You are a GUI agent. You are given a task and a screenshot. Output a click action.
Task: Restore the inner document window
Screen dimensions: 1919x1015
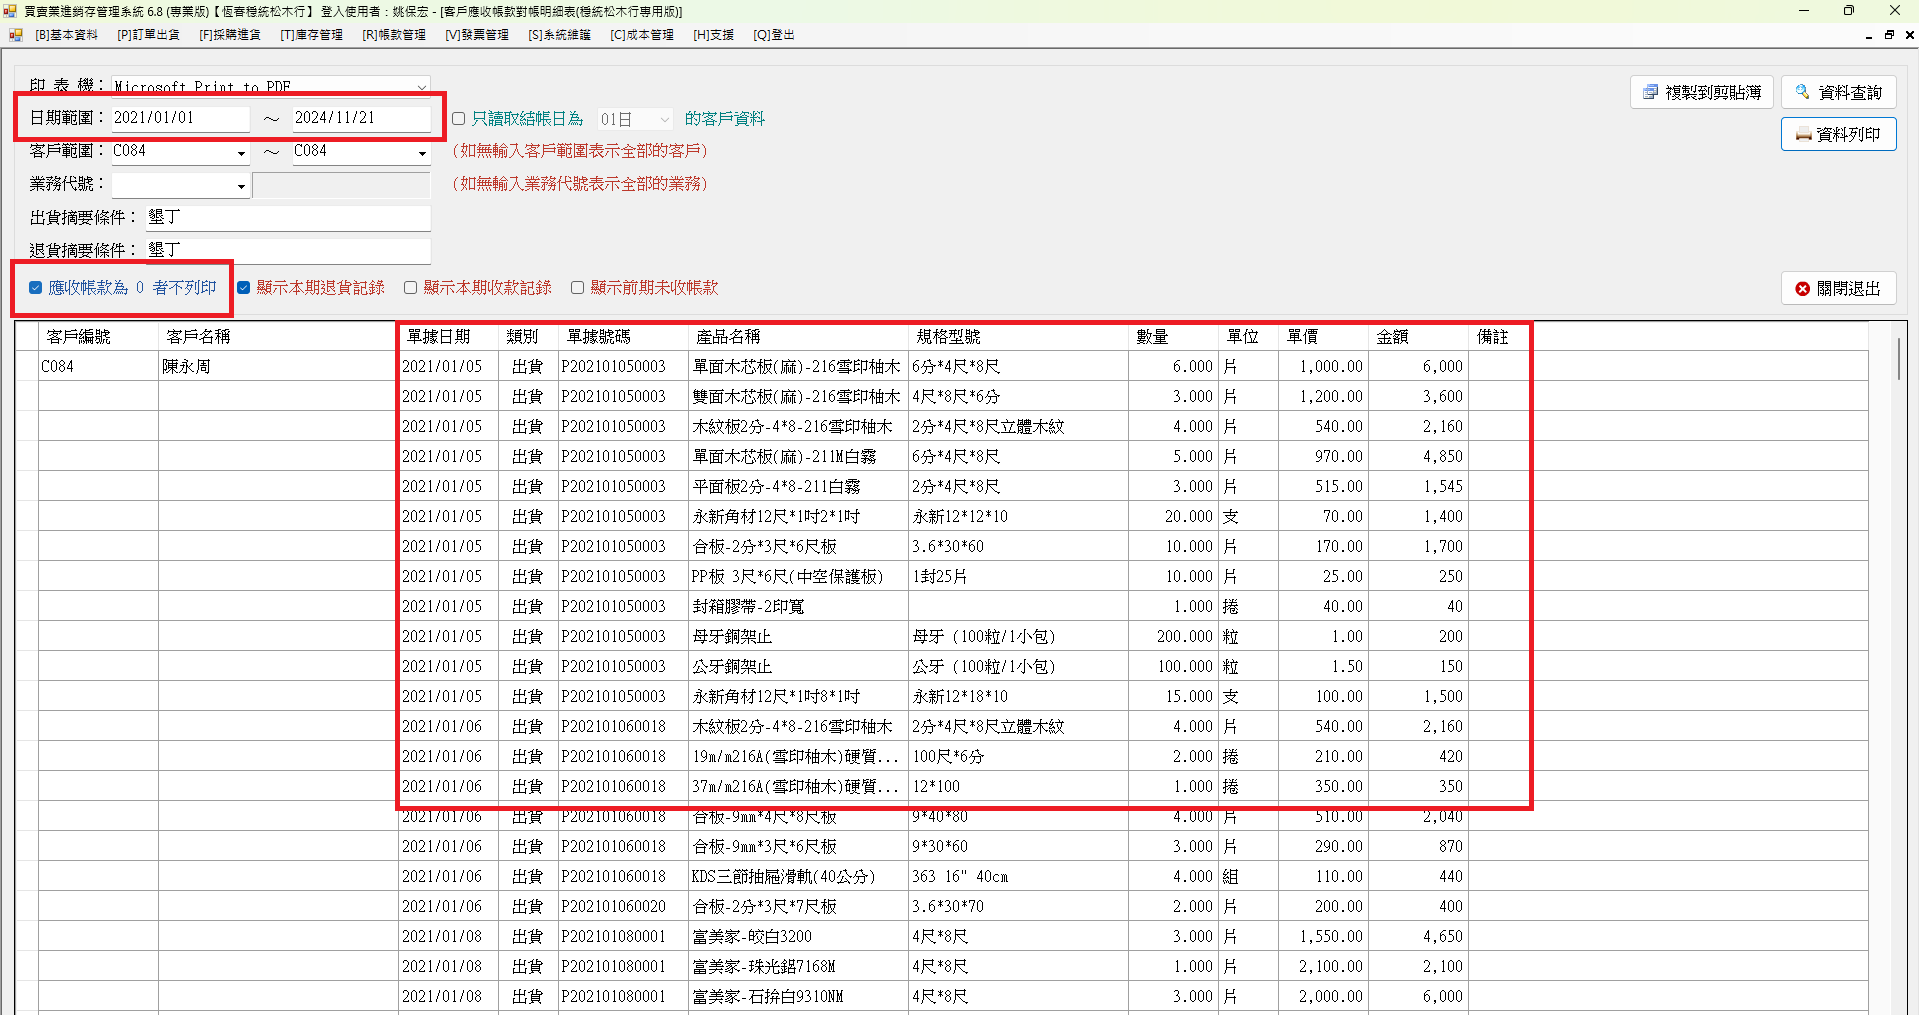1889,35
